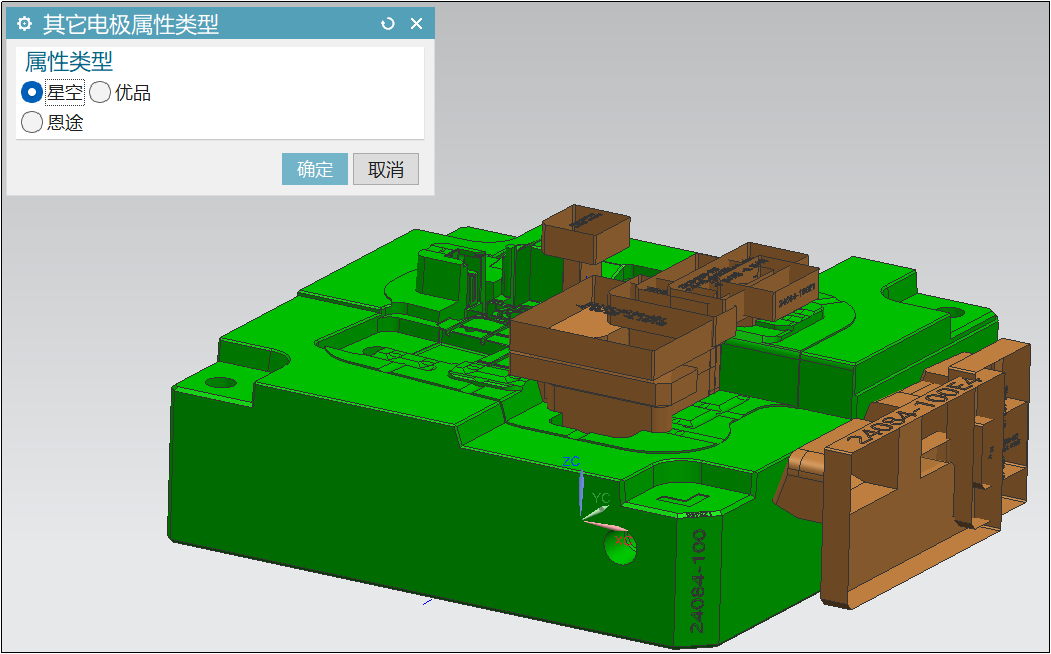Click the 取消 button
Screen dimensions: 1051x654
[385, 169]
